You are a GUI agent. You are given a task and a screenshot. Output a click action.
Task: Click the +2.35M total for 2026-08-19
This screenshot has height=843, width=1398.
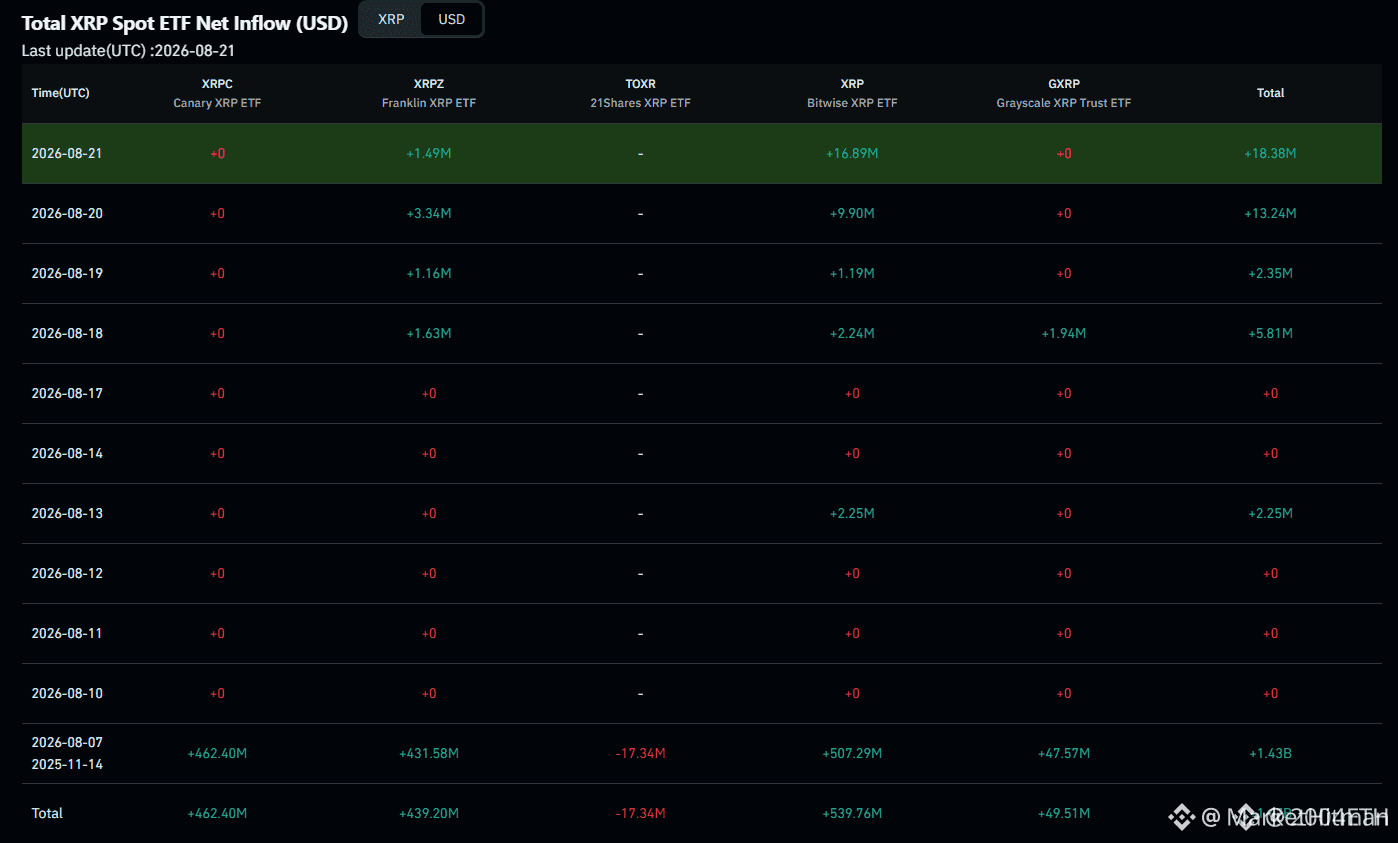1270,273
